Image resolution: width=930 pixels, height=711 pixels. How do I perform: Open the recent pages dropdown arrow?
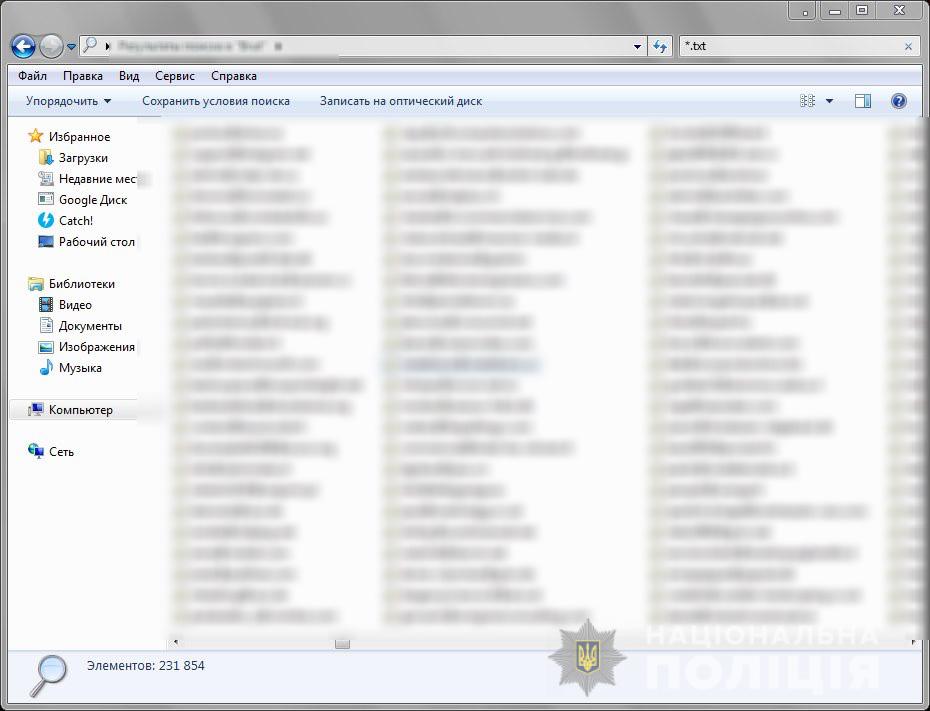71,46
